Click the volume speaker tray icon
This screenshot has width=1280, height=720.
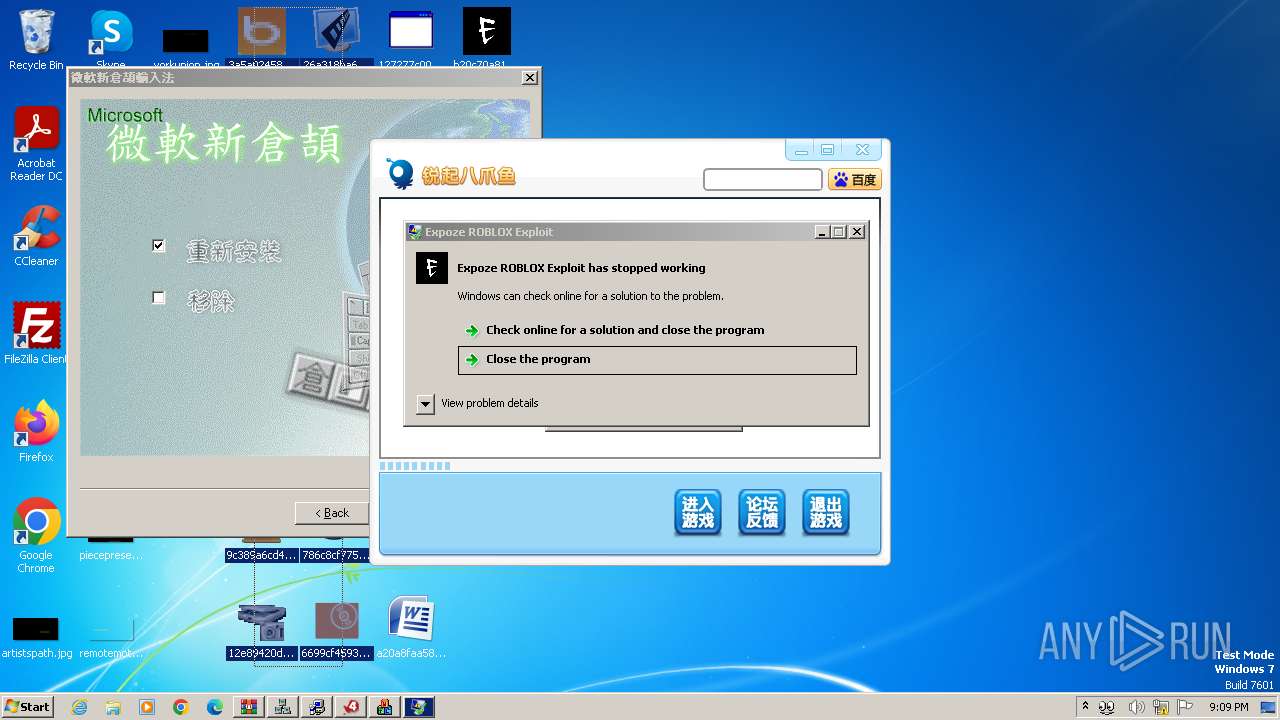click(1137, 707)
